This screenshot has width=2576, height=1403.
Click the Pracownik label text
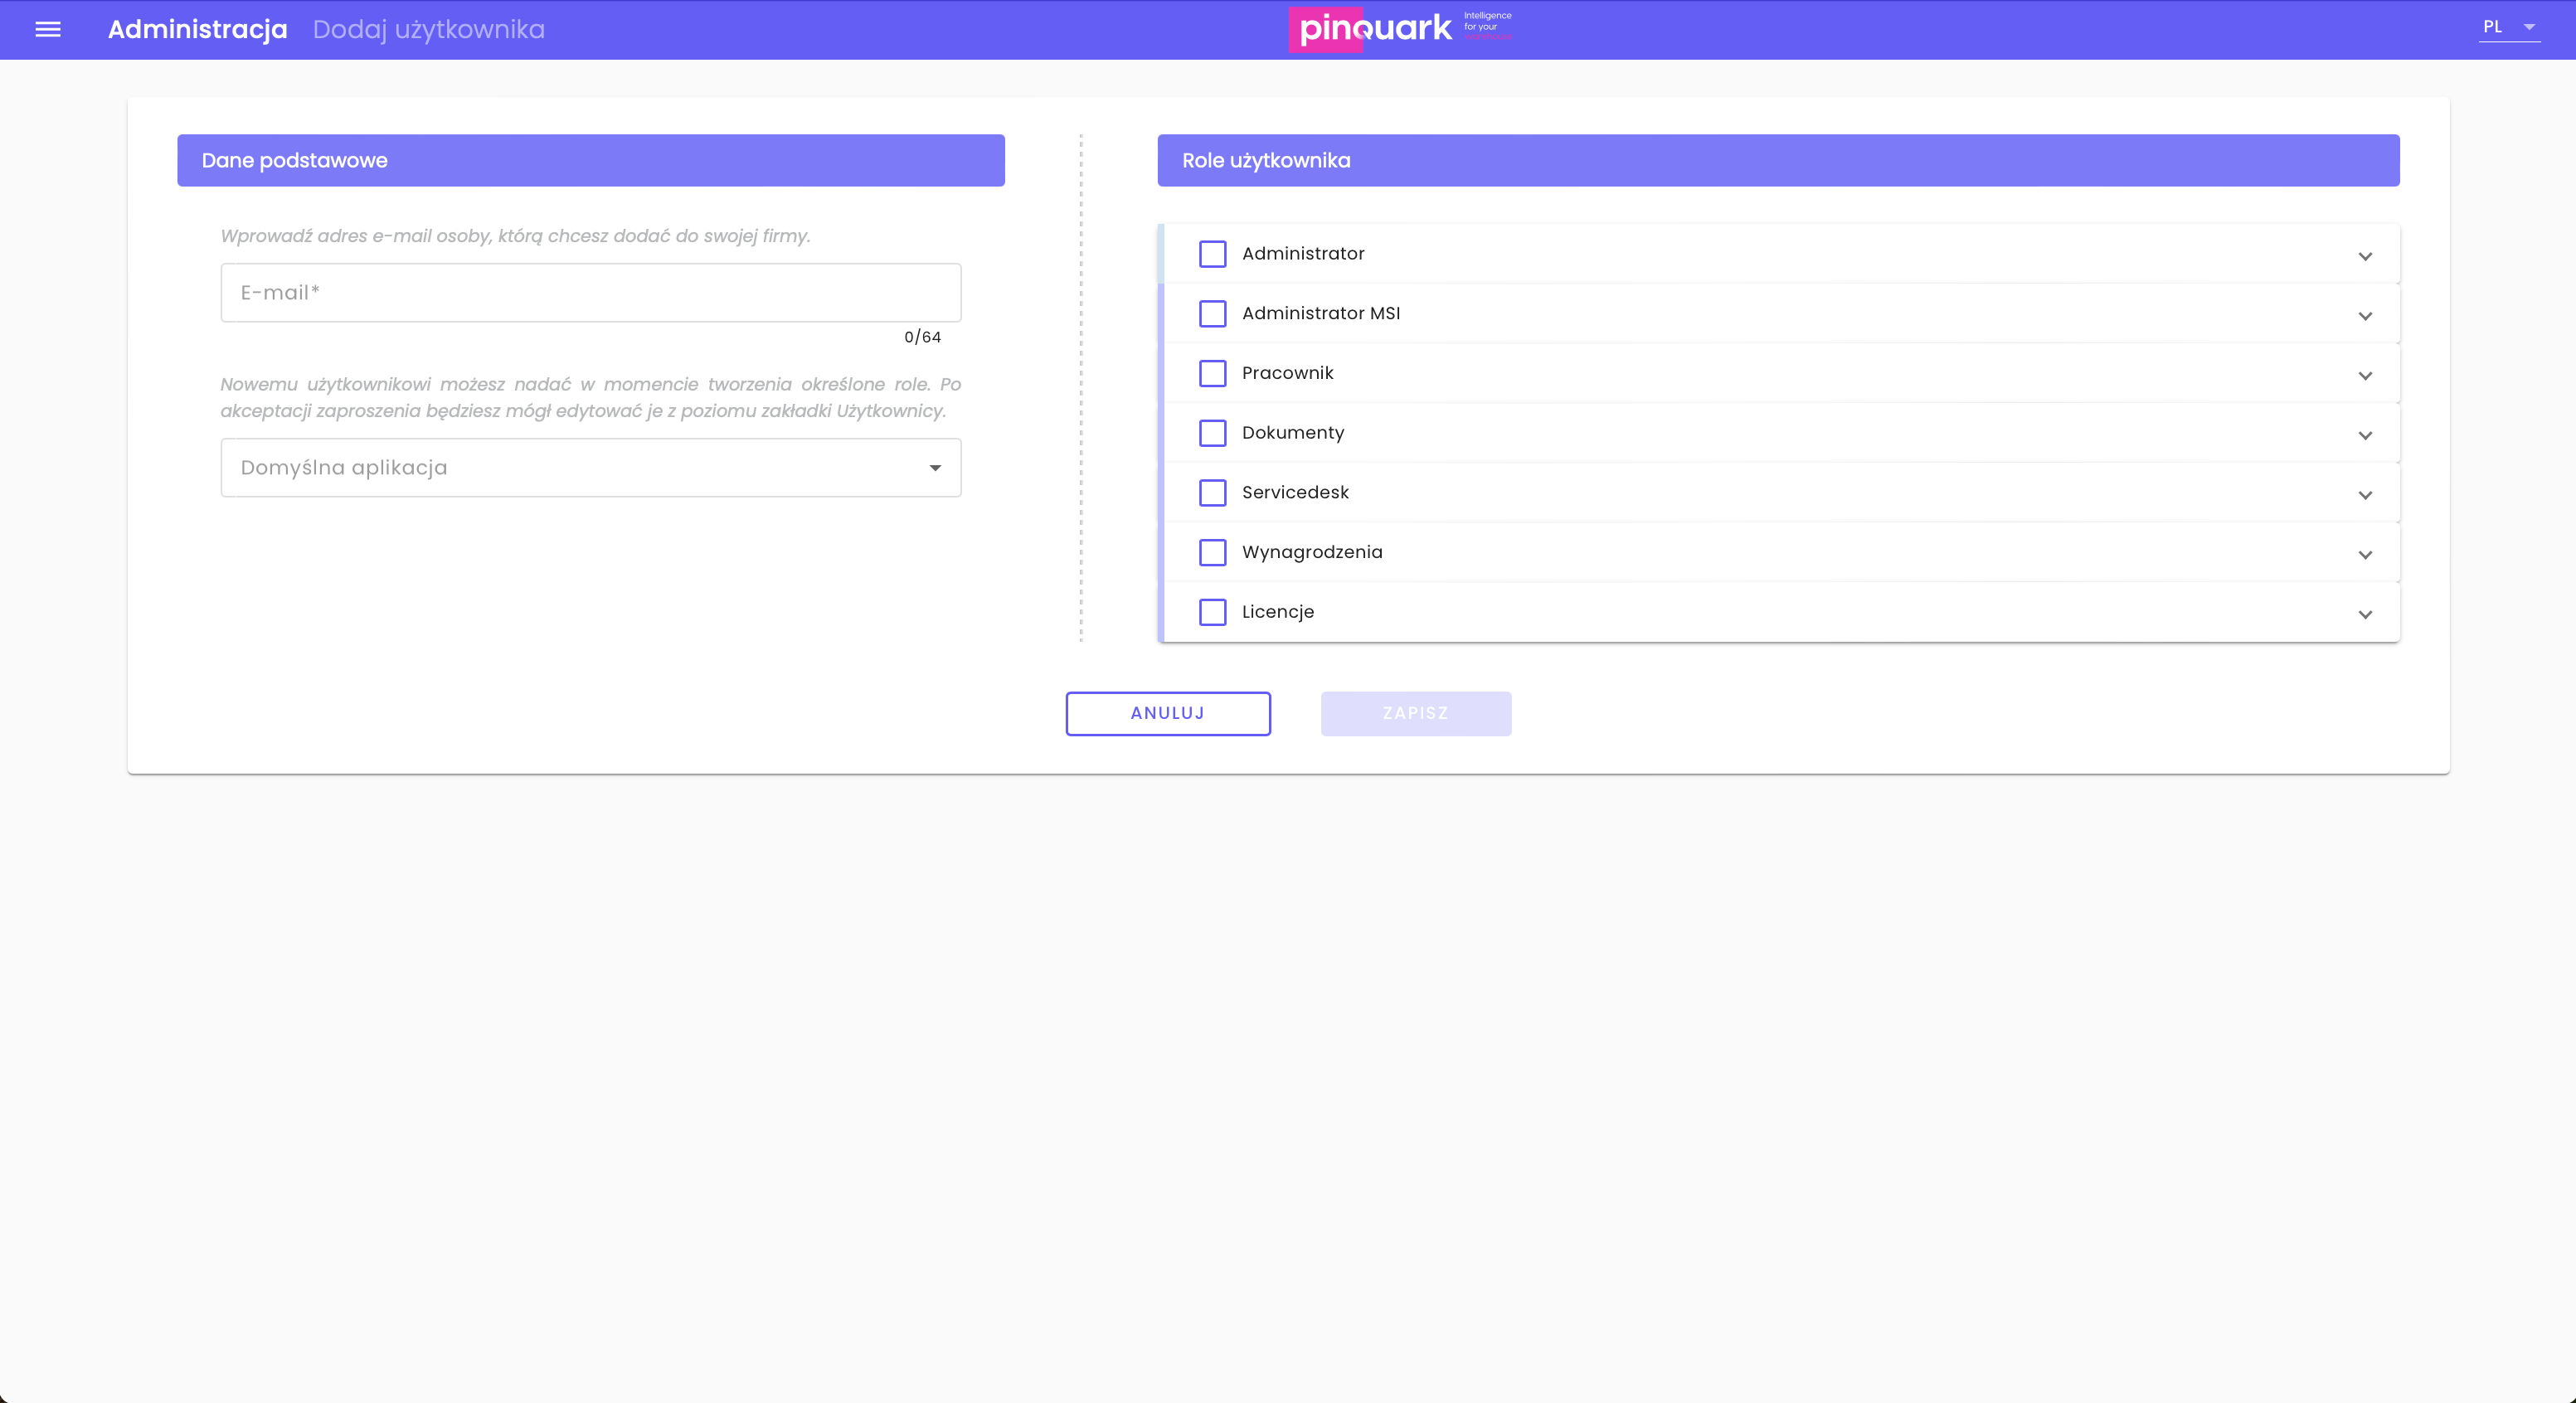1287,373
